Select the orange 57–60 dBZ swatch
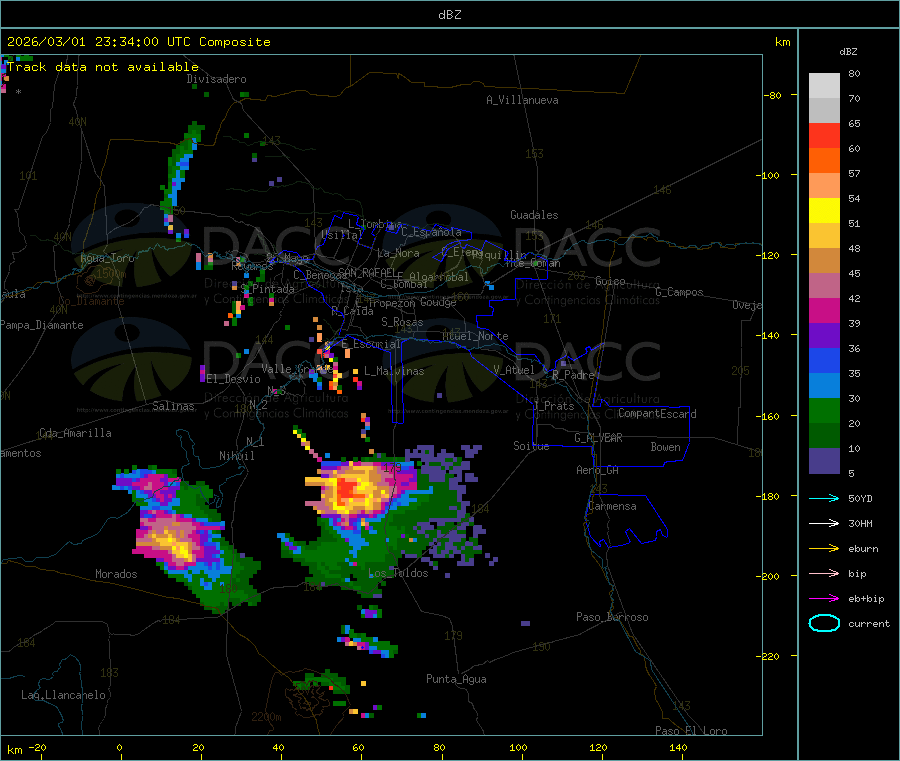Viewport: 900px width, 761px height. coord(824,161)
